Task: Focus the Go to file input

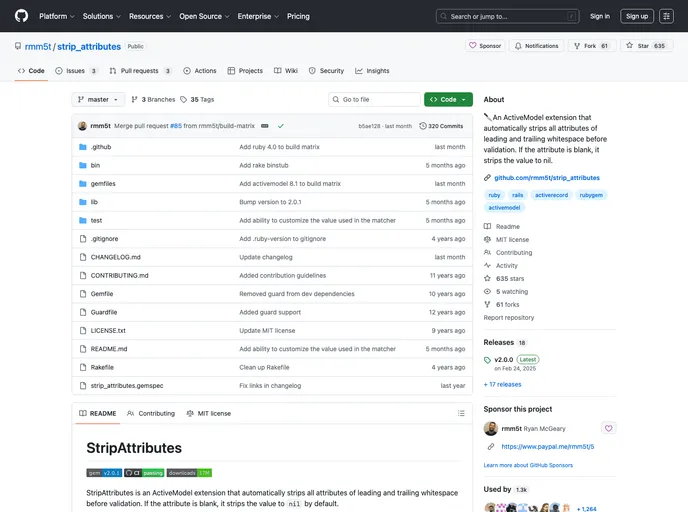Action: coord(374,100)
